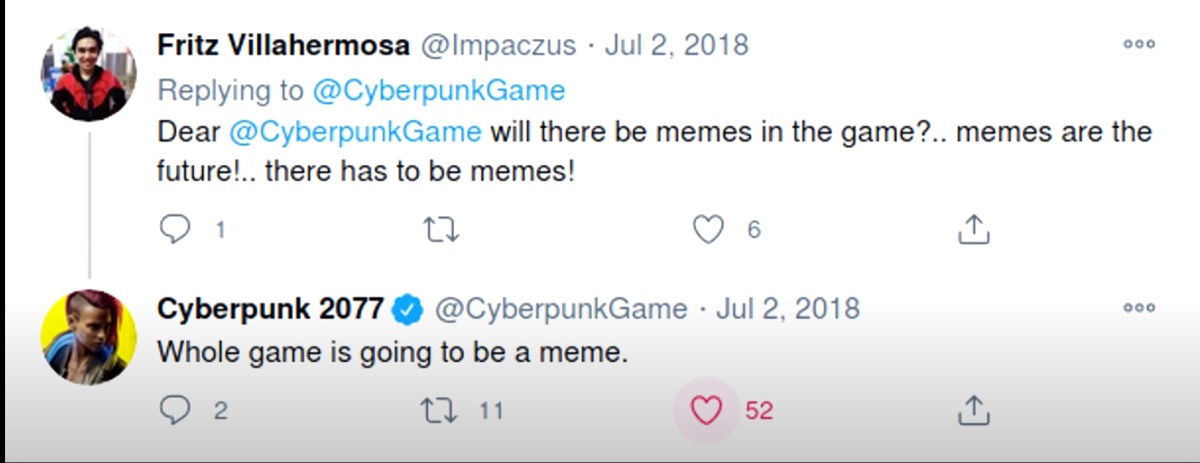This screenshot has width=1200, height=463.
Task: Click the blue verified badge icon
Action: [406, 309]
